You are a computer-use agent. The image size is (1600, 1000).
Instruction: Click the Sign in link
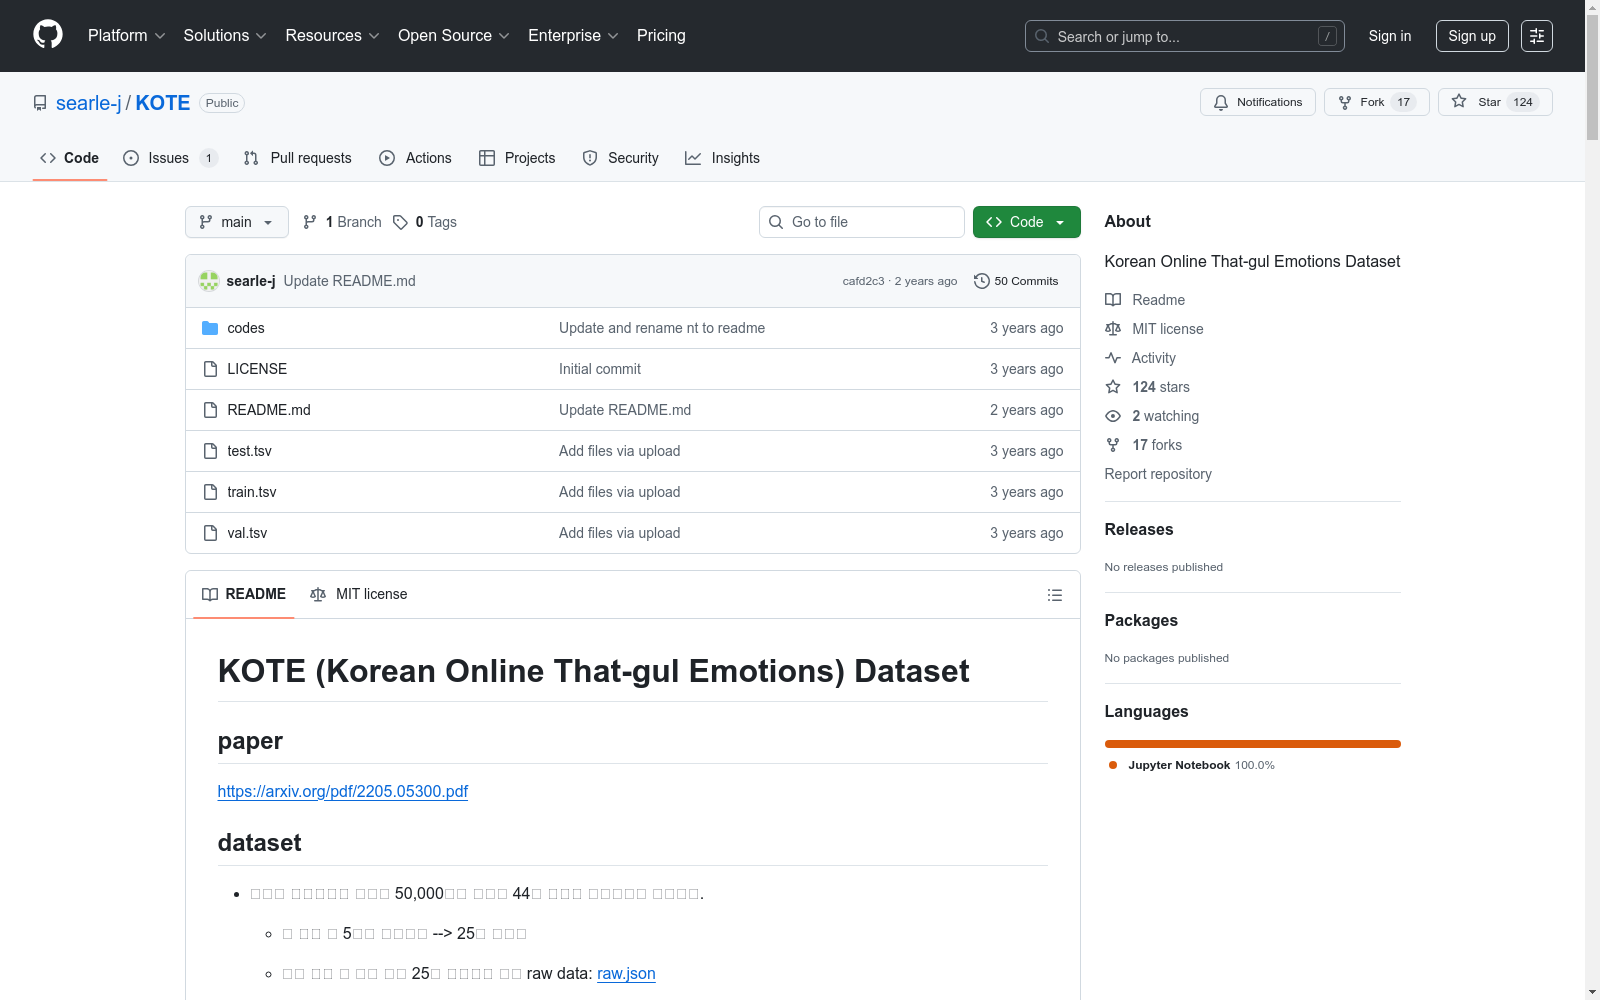click(x=1390, y=36)
